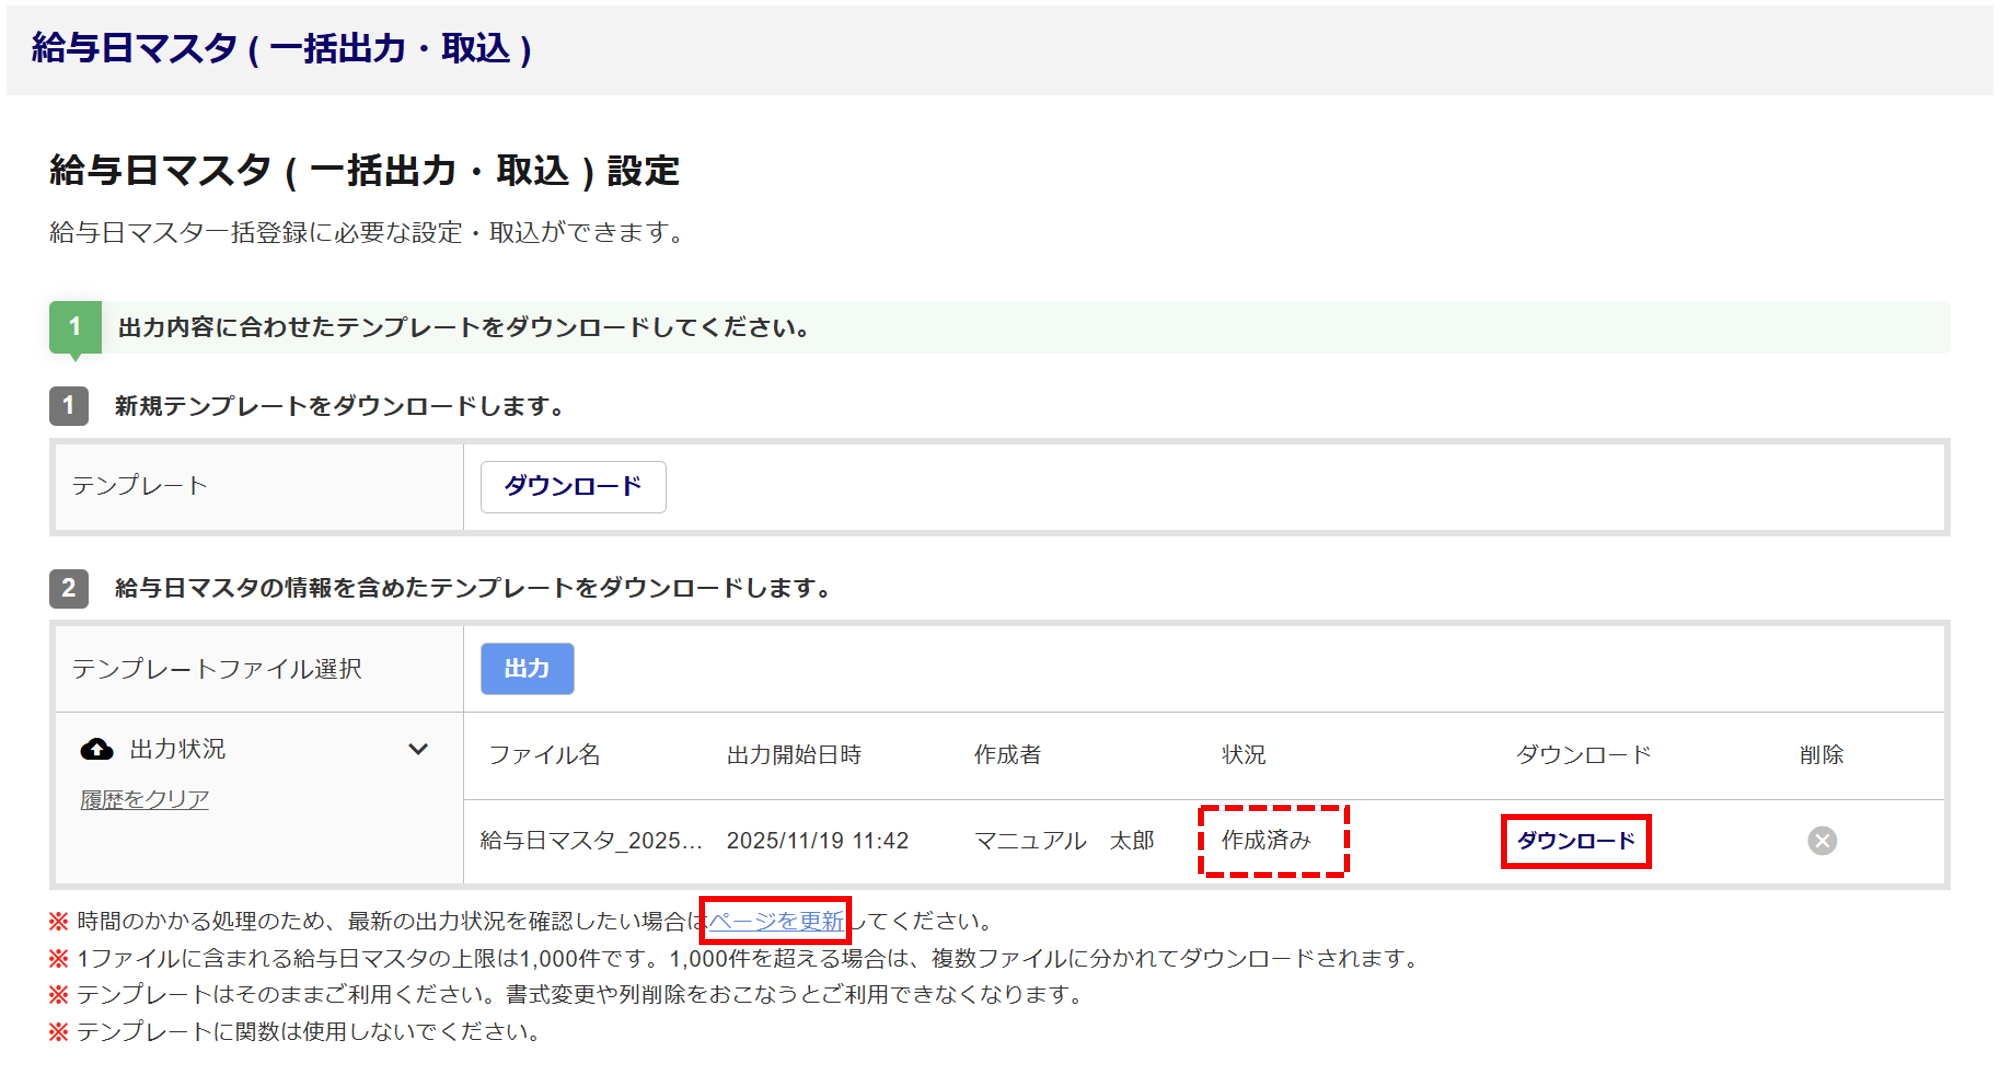The width and height of the screenshot is (2000, 1075).
Task: Click gray number 2 badge for 給与日マスタの情報
Action: pyautogui.click(x=69, y=588)
